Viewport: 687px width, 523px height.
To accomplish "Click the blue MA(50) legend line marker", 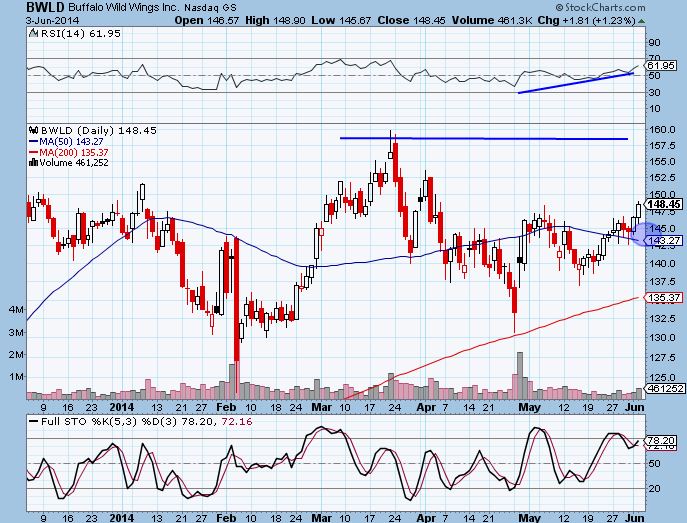I will [x=34, y=141].
